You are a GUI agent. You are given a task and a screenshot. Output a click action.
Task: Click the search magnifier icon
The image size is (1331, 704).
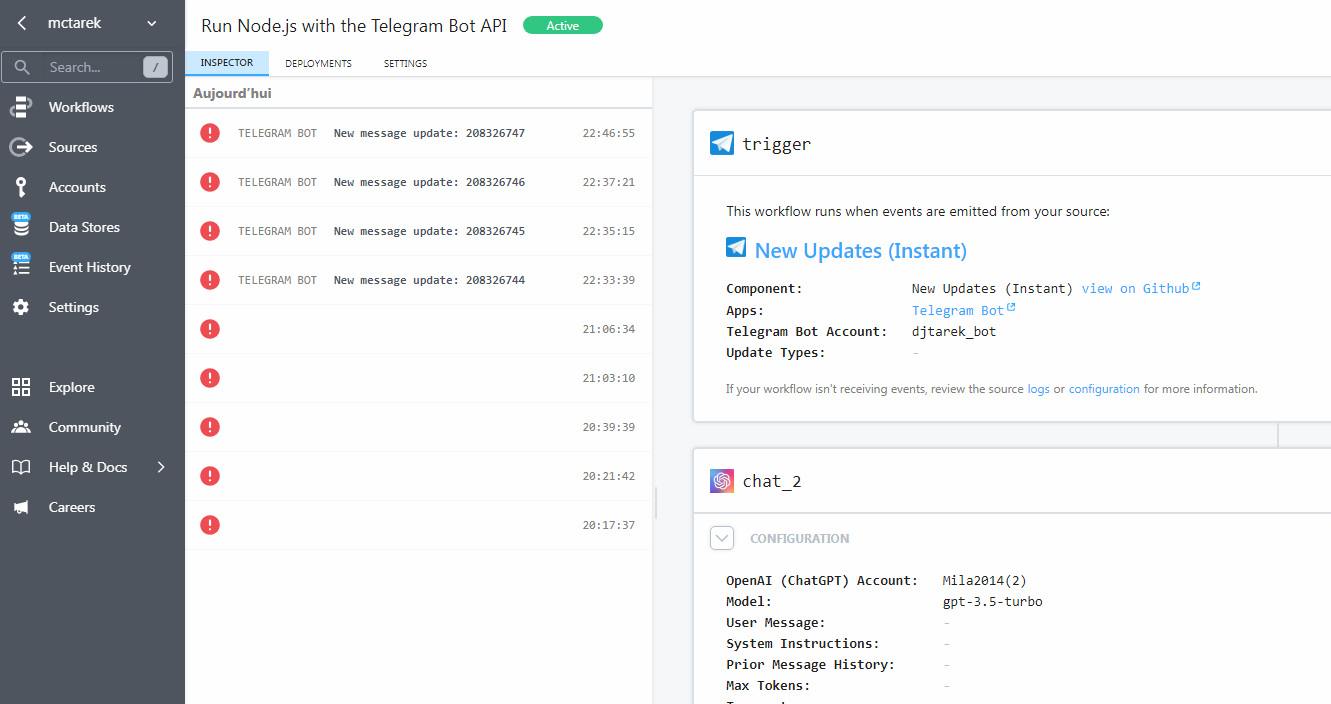(22, 67)
